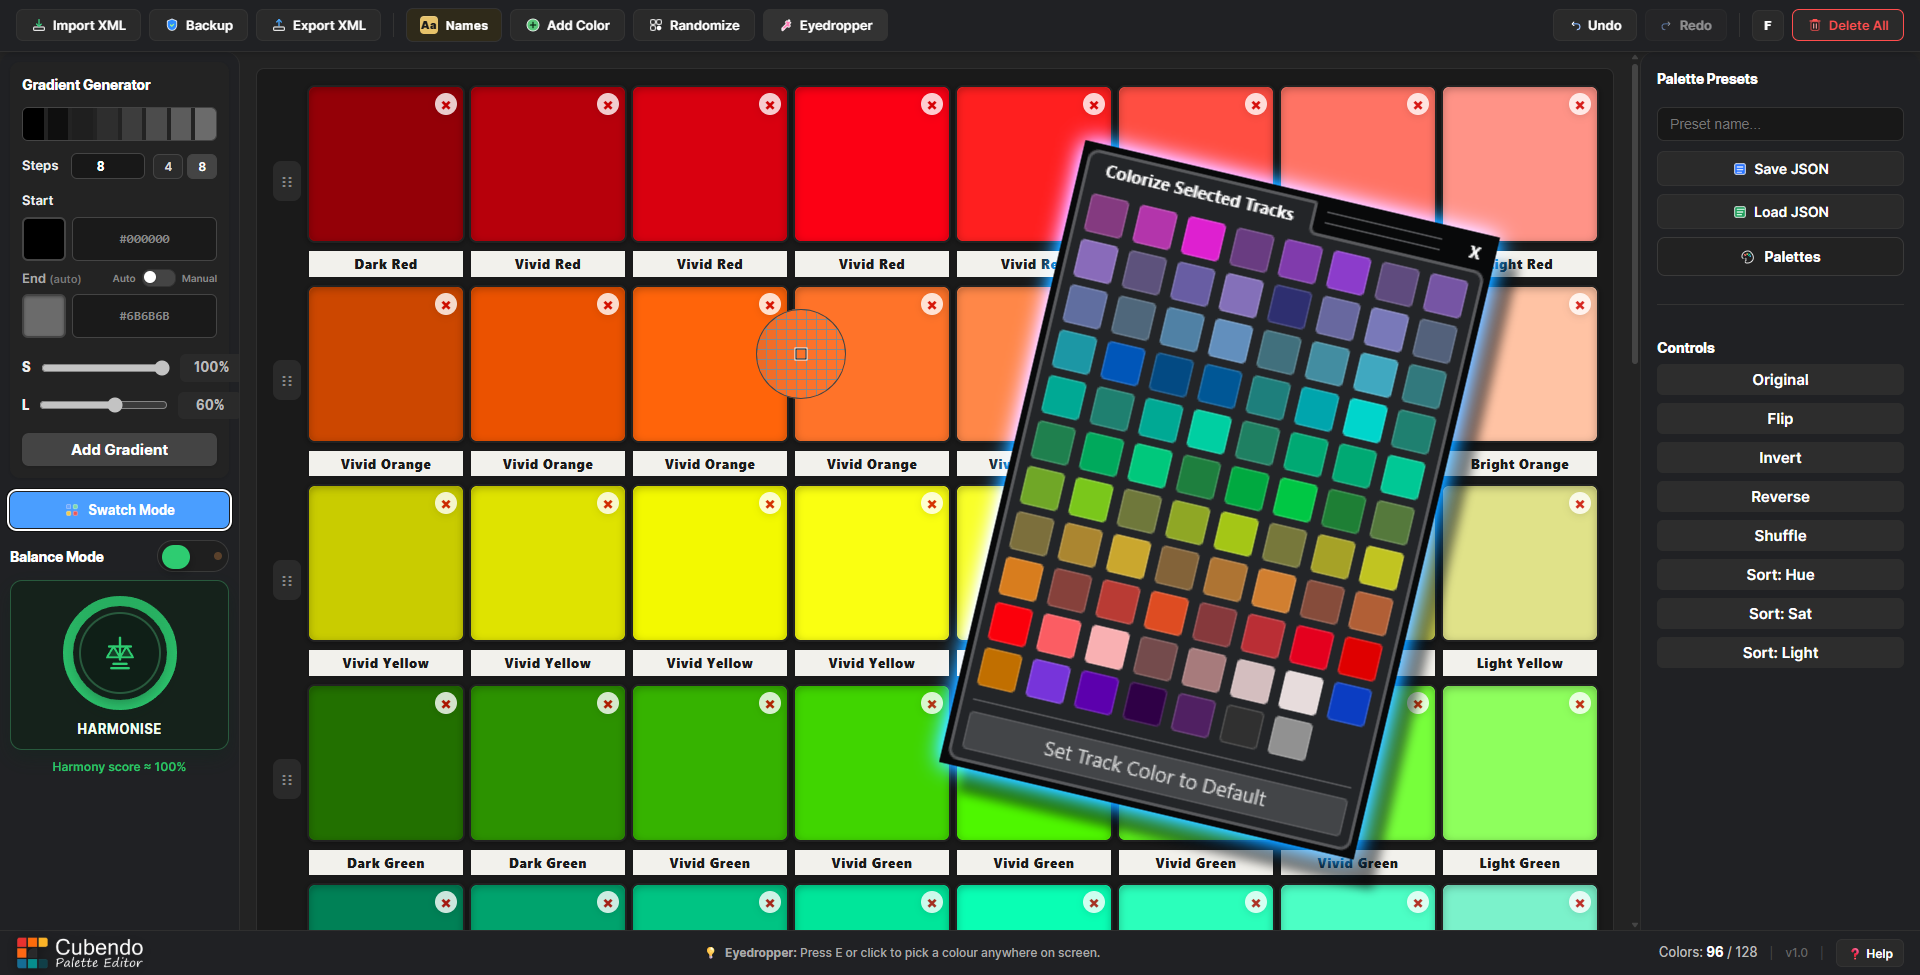Click the Add Gradient button
Image resolution: width=1920 pixels, height=975 pixels.
[x=119, y=450]
